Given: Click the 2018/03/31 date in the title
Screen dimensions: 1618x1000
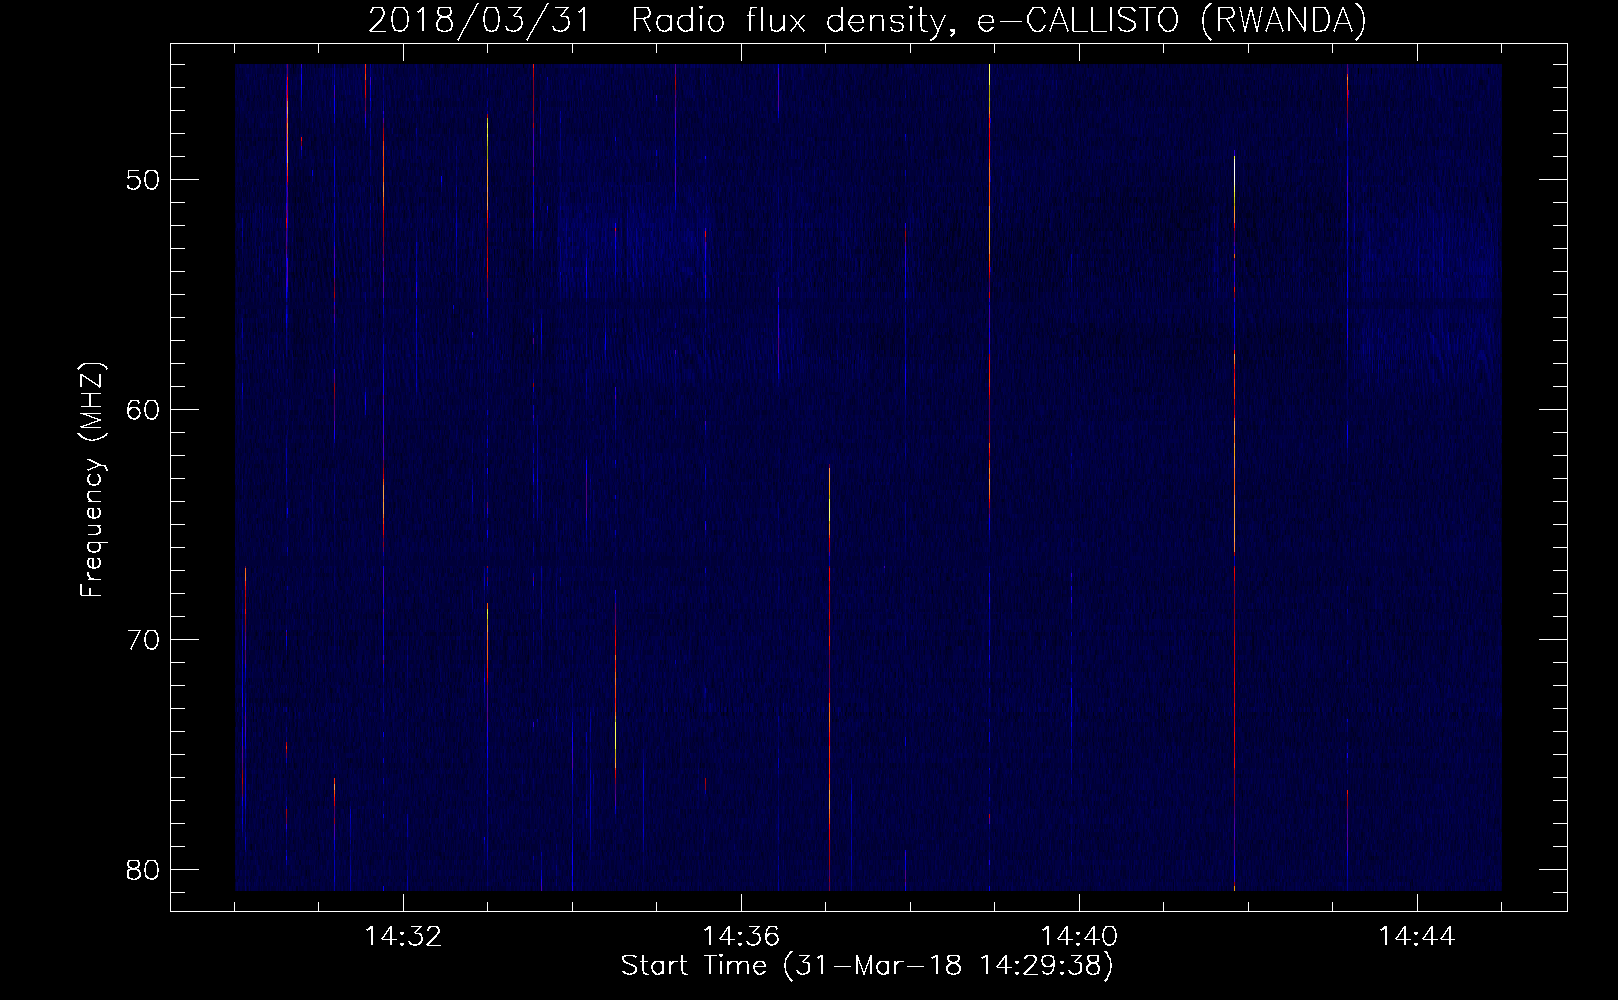Looking at the screenshot, I should (479, 20).
